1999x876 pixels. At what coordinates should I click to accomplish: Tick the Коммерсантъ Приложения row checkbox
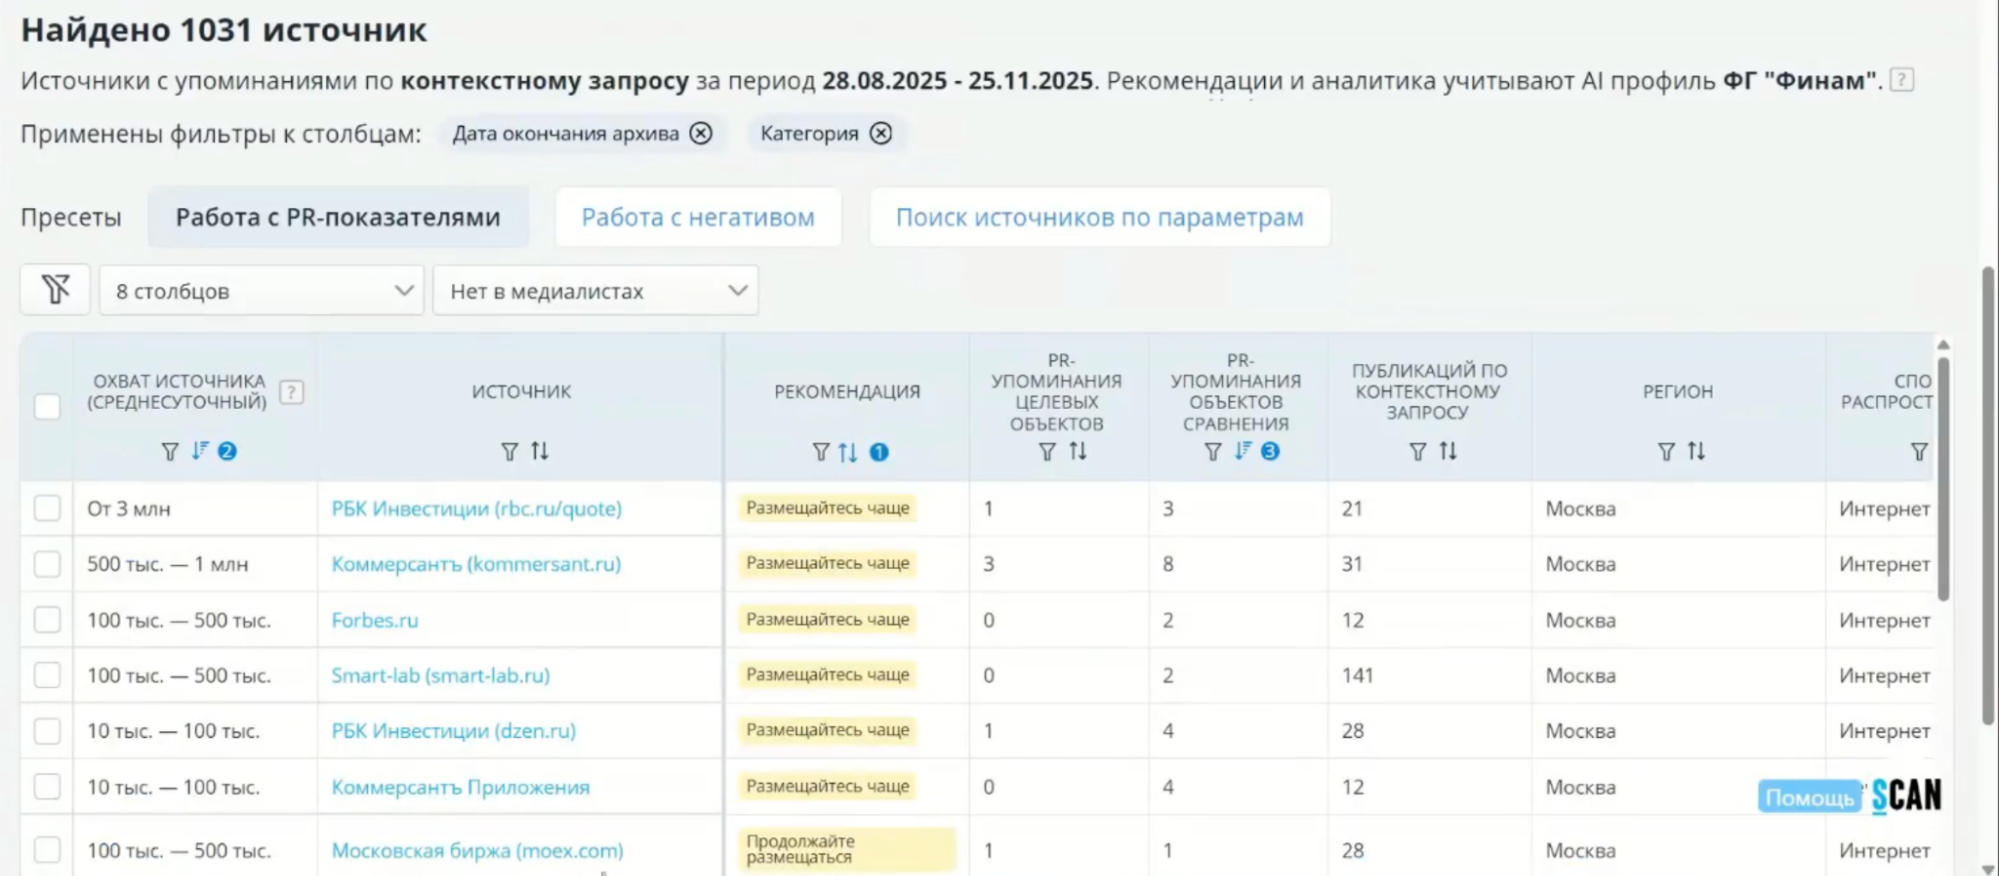[47, 787]
